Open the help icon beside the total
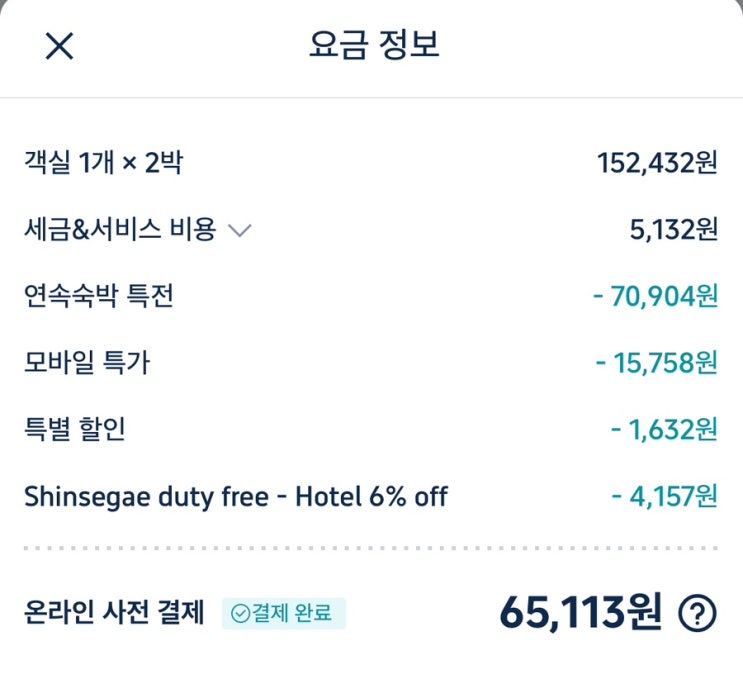 697,613
